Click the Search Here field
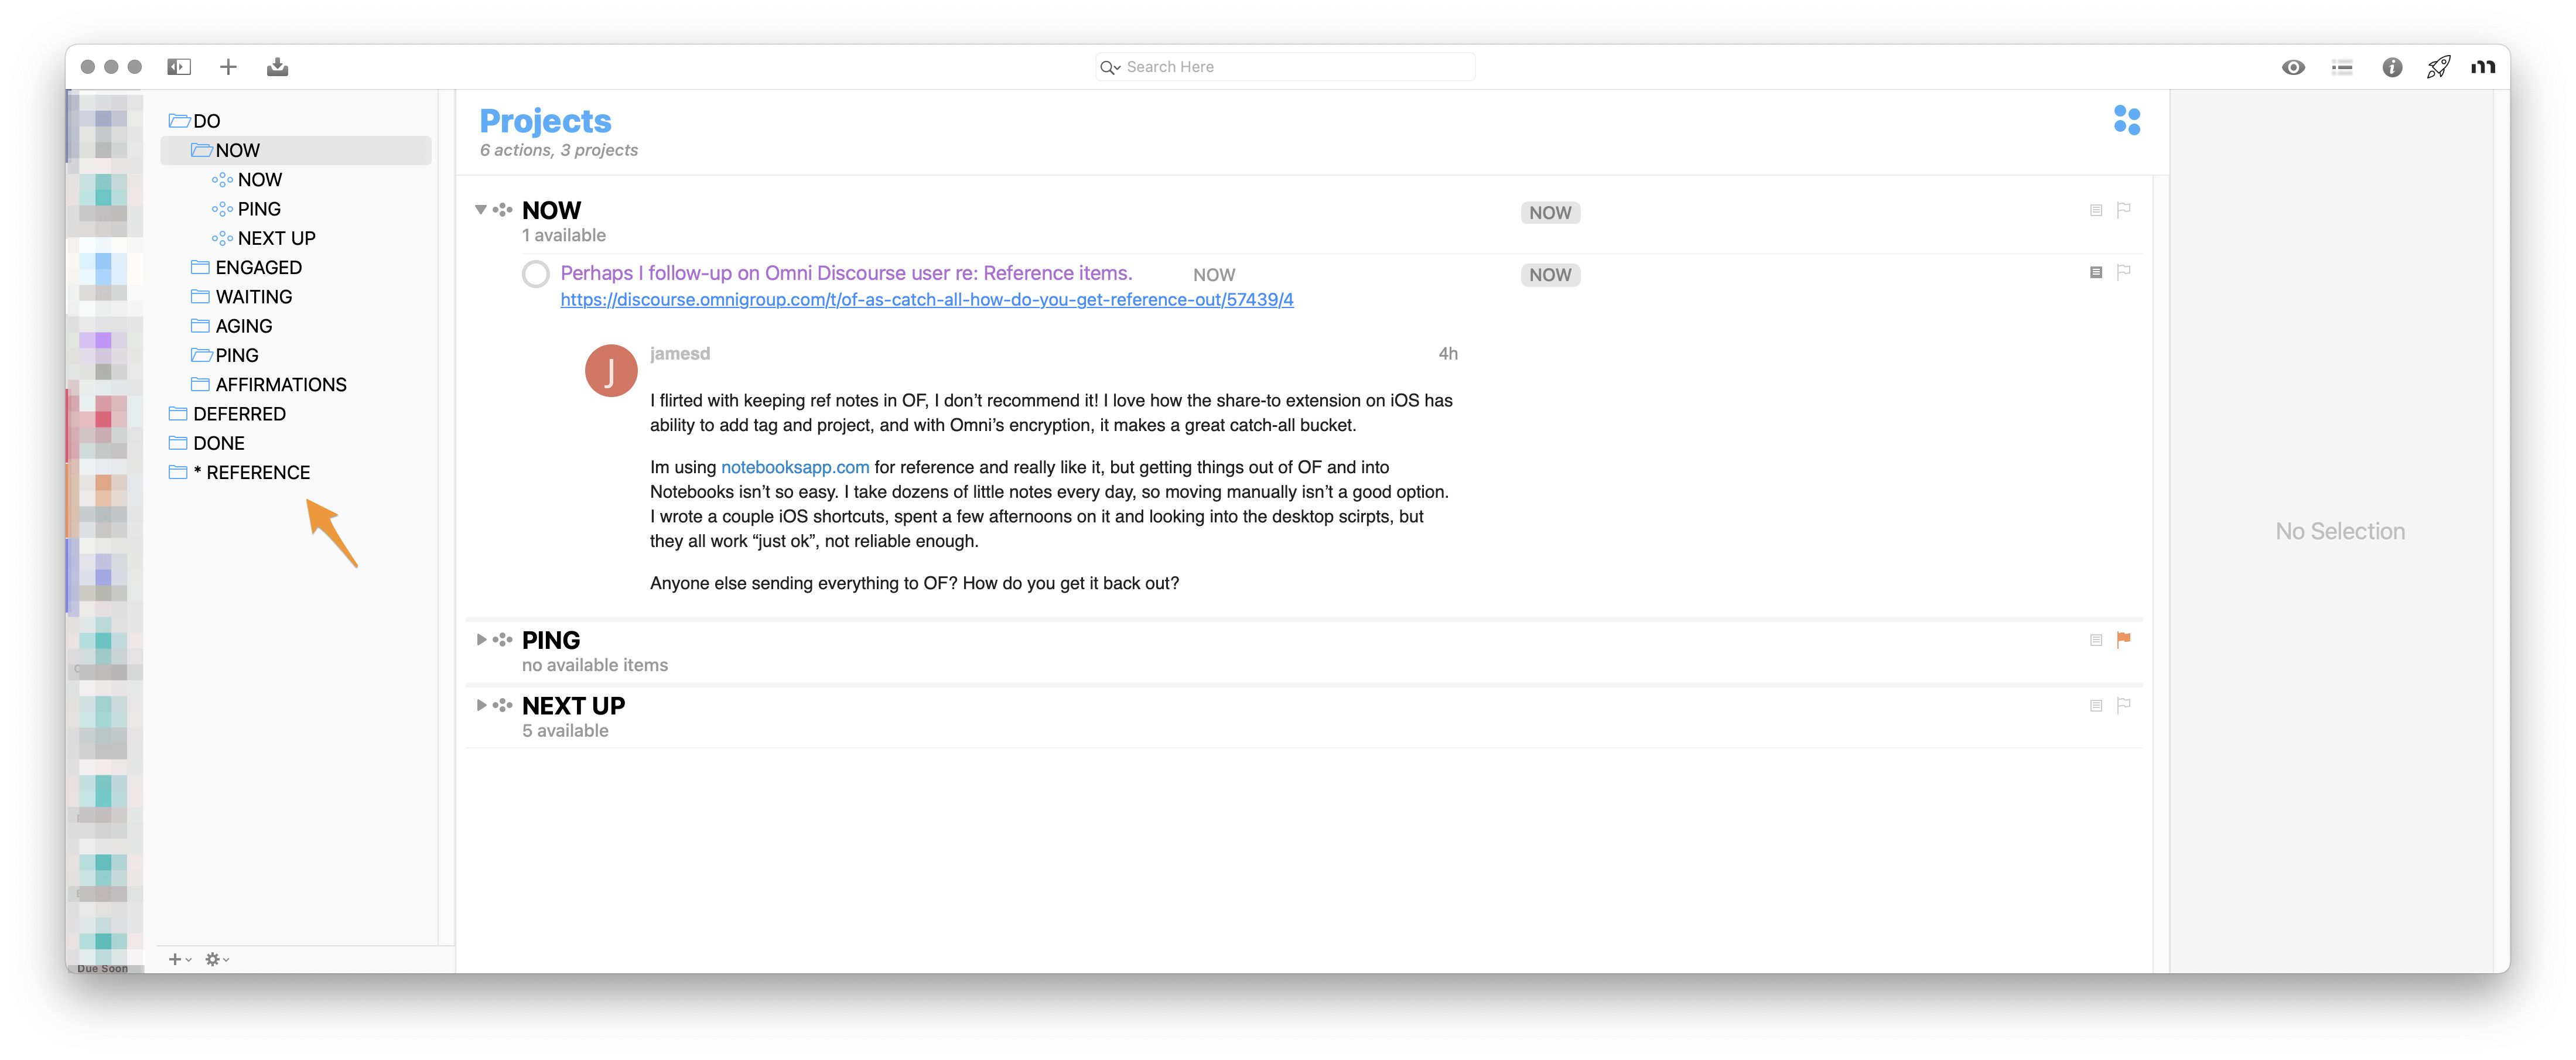2576x1060 pixels. 1284,67
